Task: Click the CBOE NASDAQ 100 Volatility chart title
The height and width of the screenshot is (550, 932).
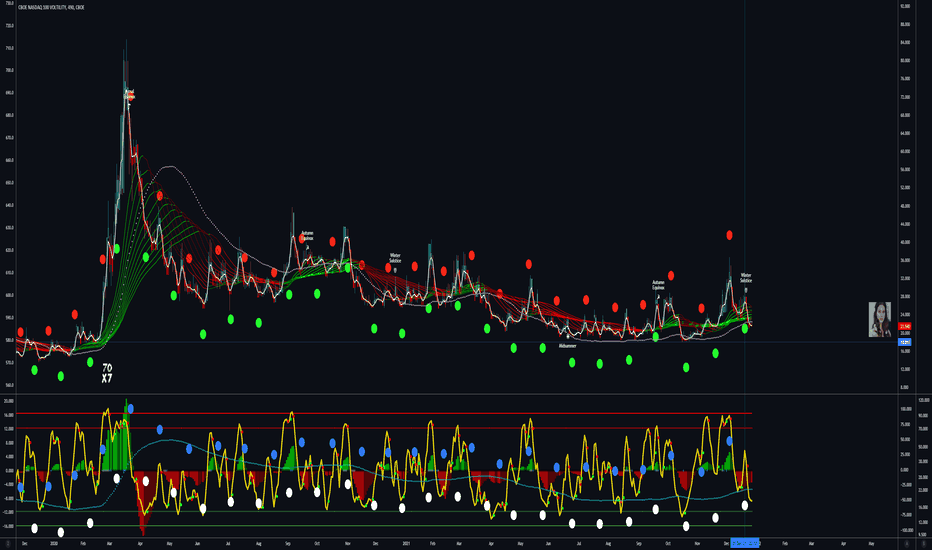Action: (51, 7)
